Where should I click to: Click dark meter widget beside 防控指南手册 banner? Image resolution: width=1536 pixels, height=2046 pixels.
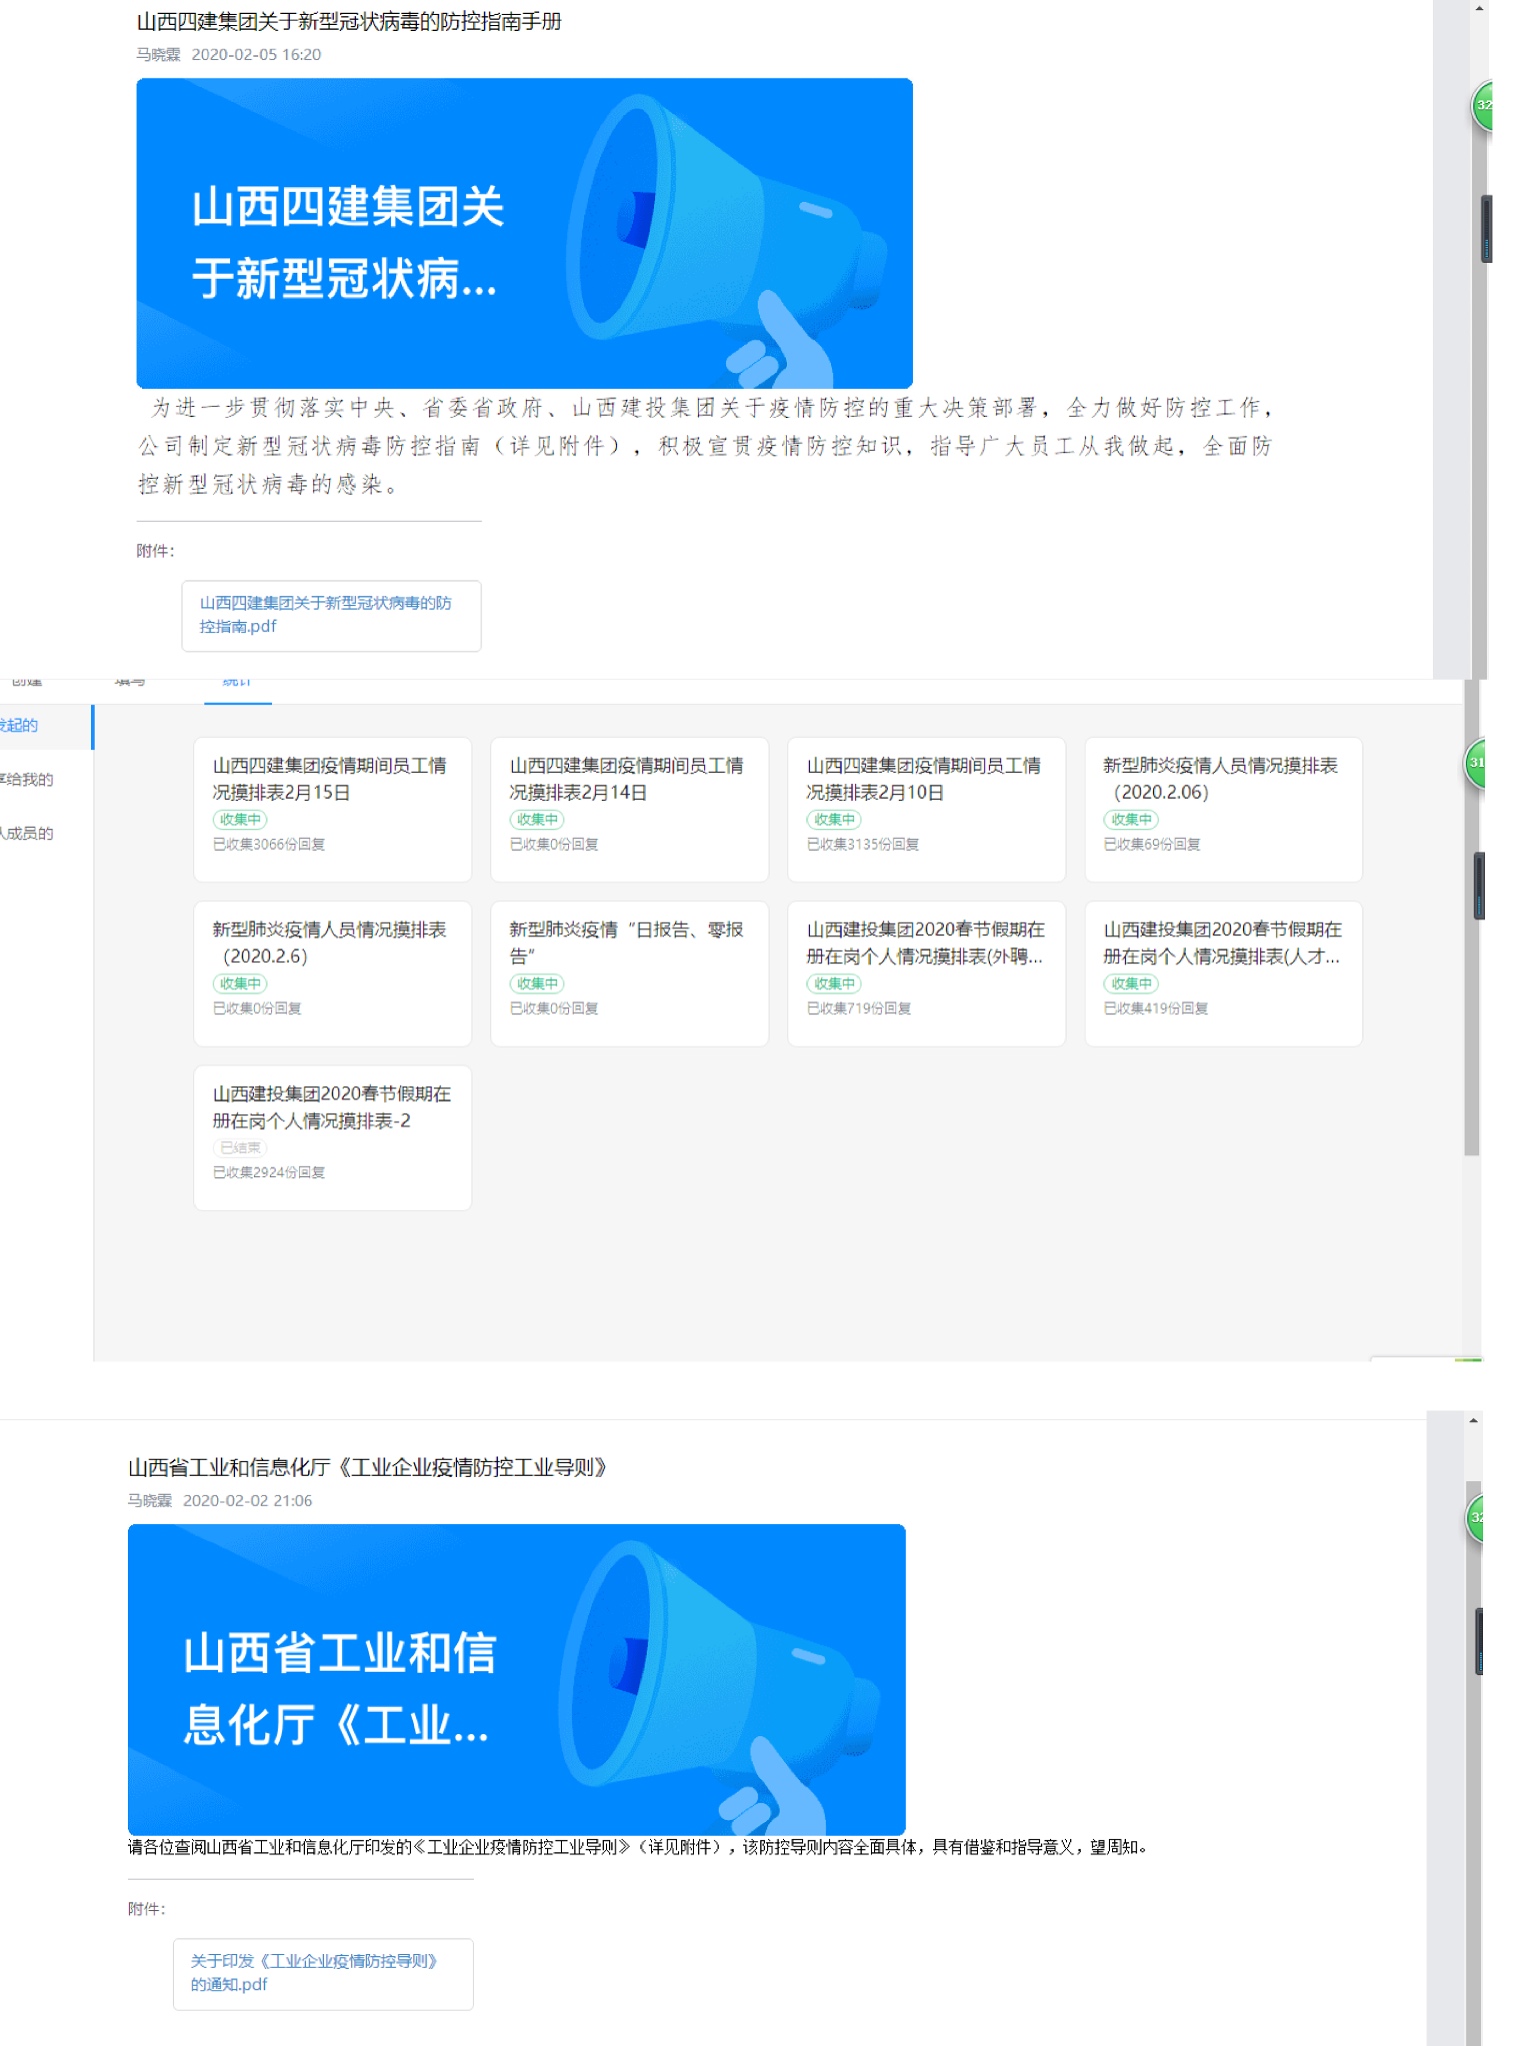click(1486, 229)
